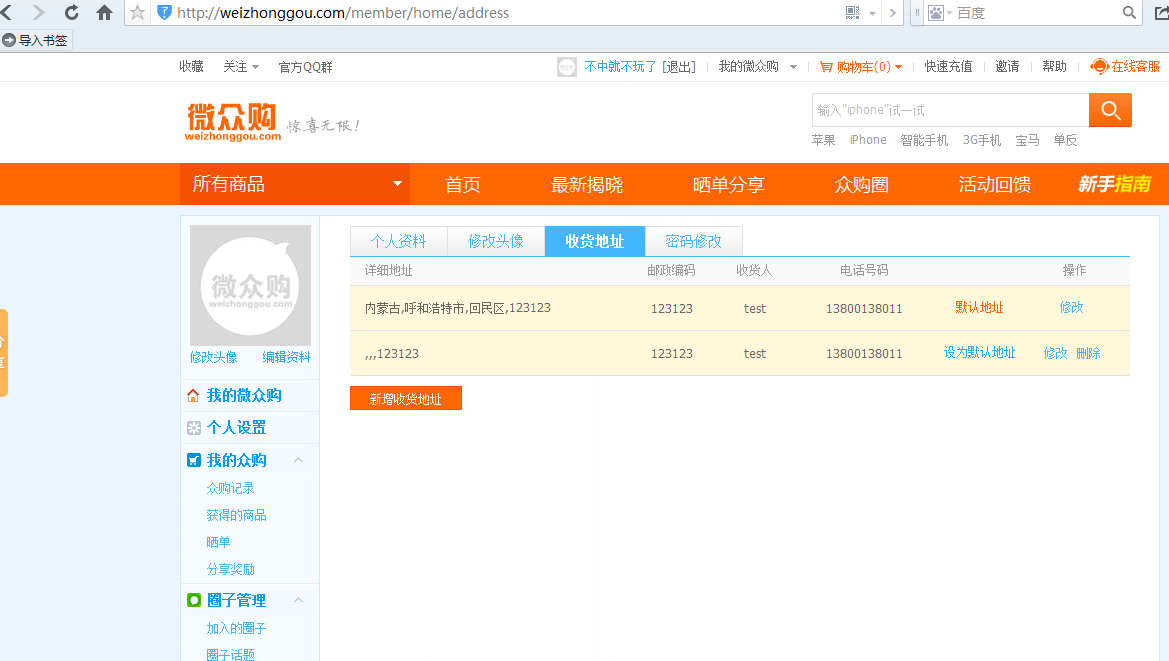Click 退出 logout link
Viewport: 1169px width, 661px height.
(x=679, y=67)
